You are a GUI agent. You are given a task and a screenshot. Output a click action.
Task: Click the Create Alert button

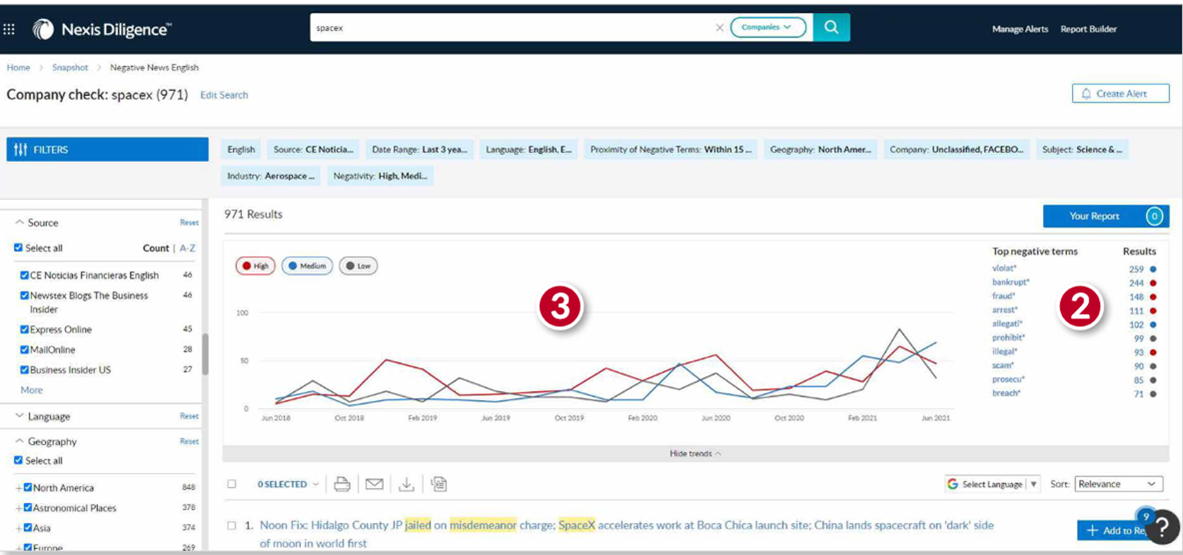click(1120, 94)
